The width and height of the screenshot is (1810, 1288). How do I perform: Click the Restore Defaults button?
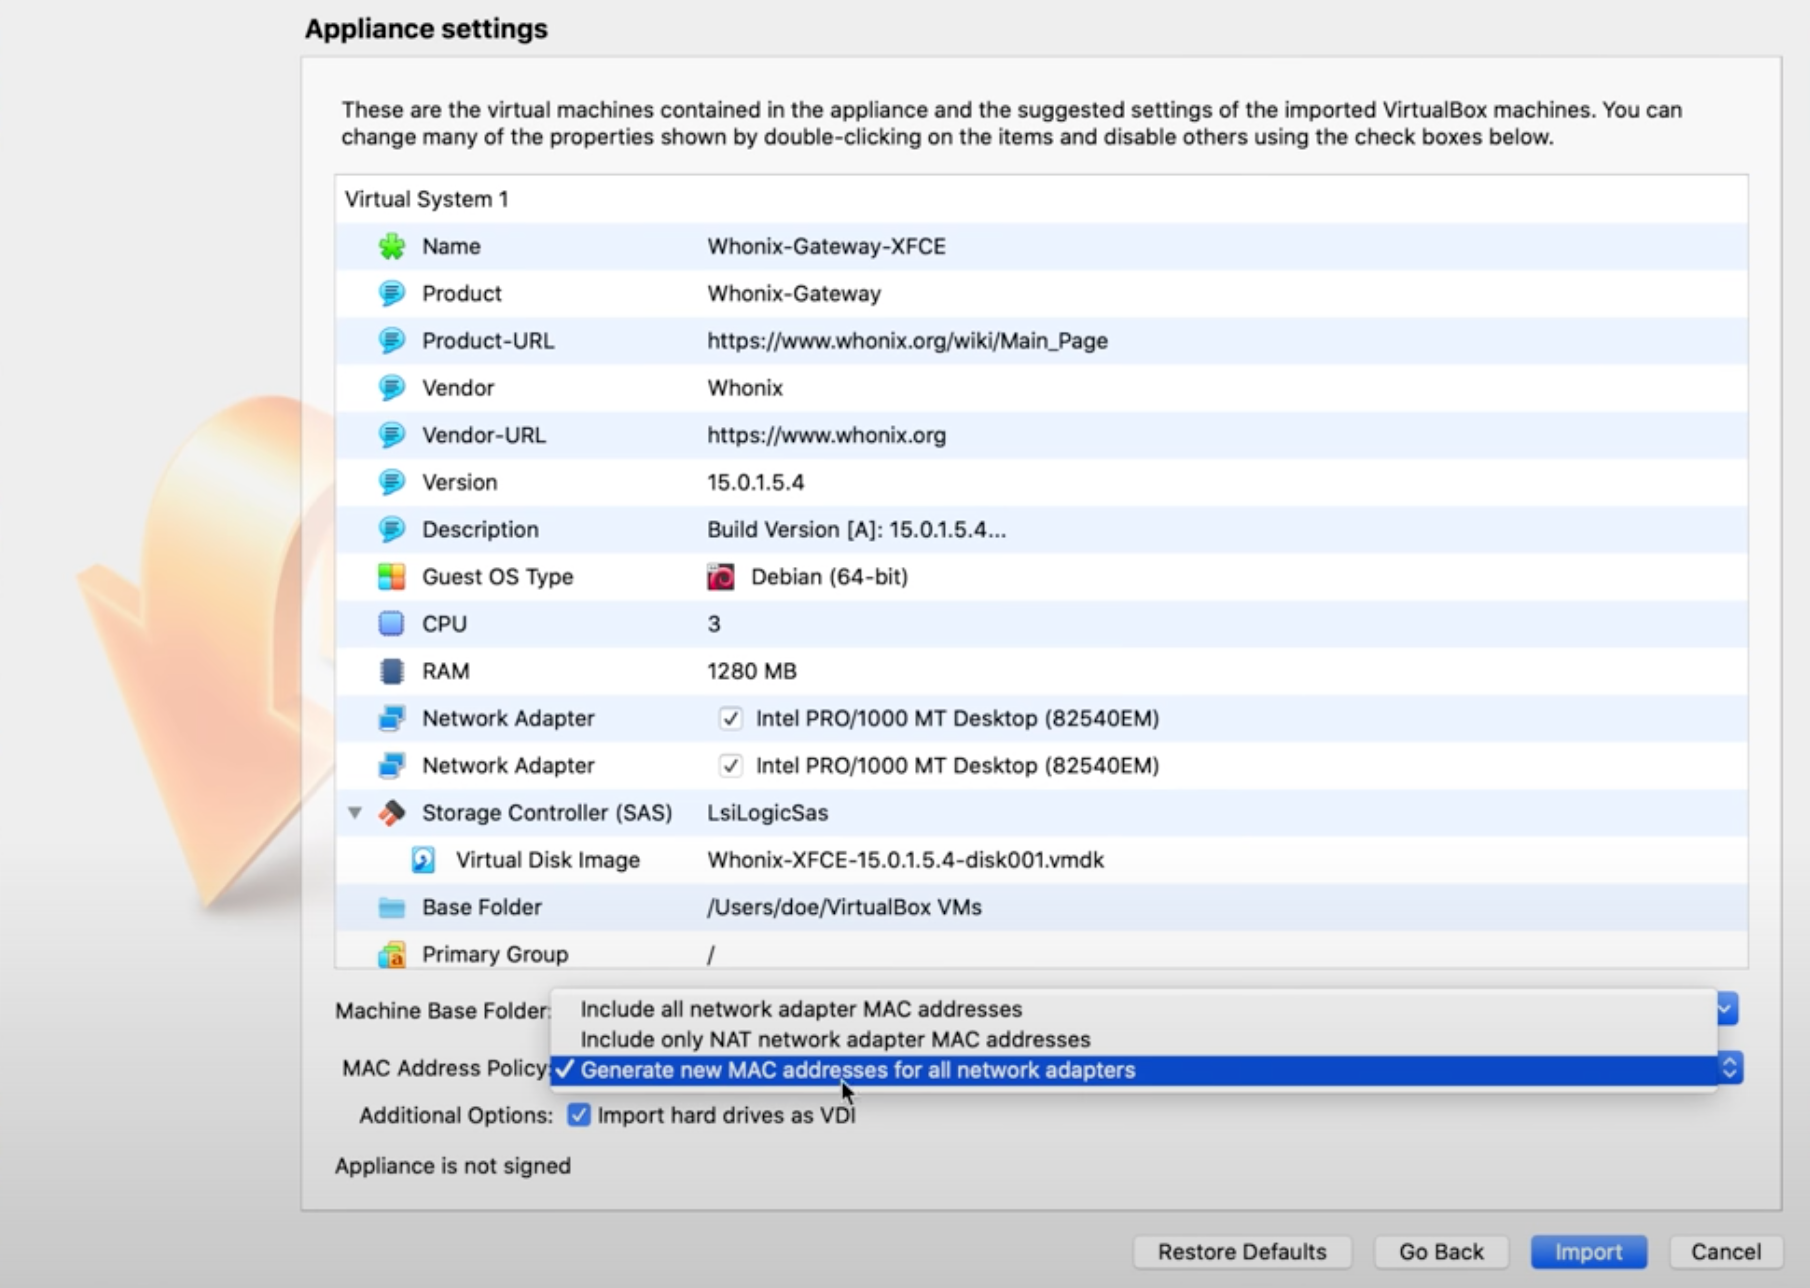coord(1242,1252)
